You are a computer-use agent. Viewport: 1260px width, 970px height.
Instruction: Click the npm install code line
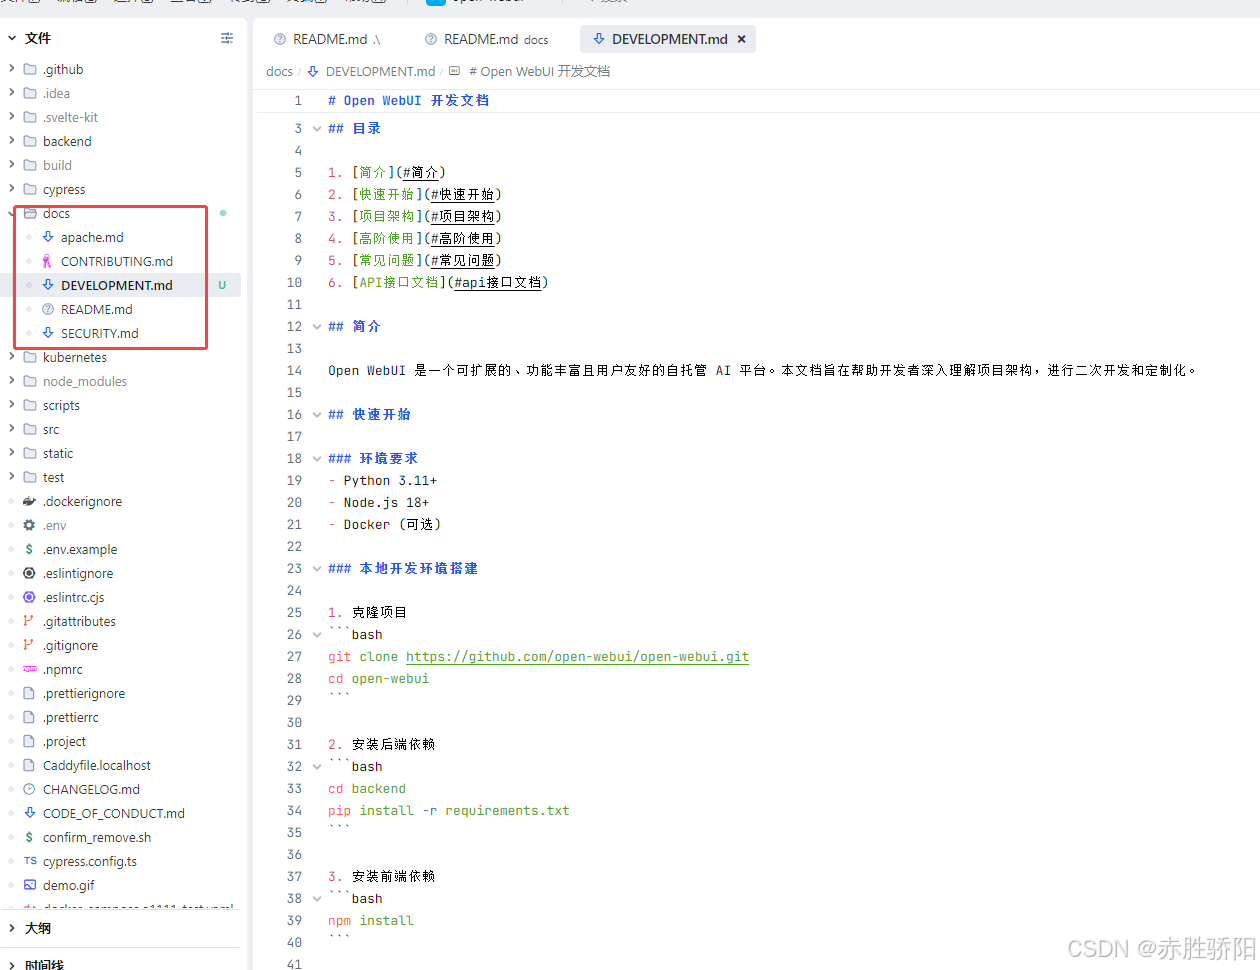tap(371, 921)
